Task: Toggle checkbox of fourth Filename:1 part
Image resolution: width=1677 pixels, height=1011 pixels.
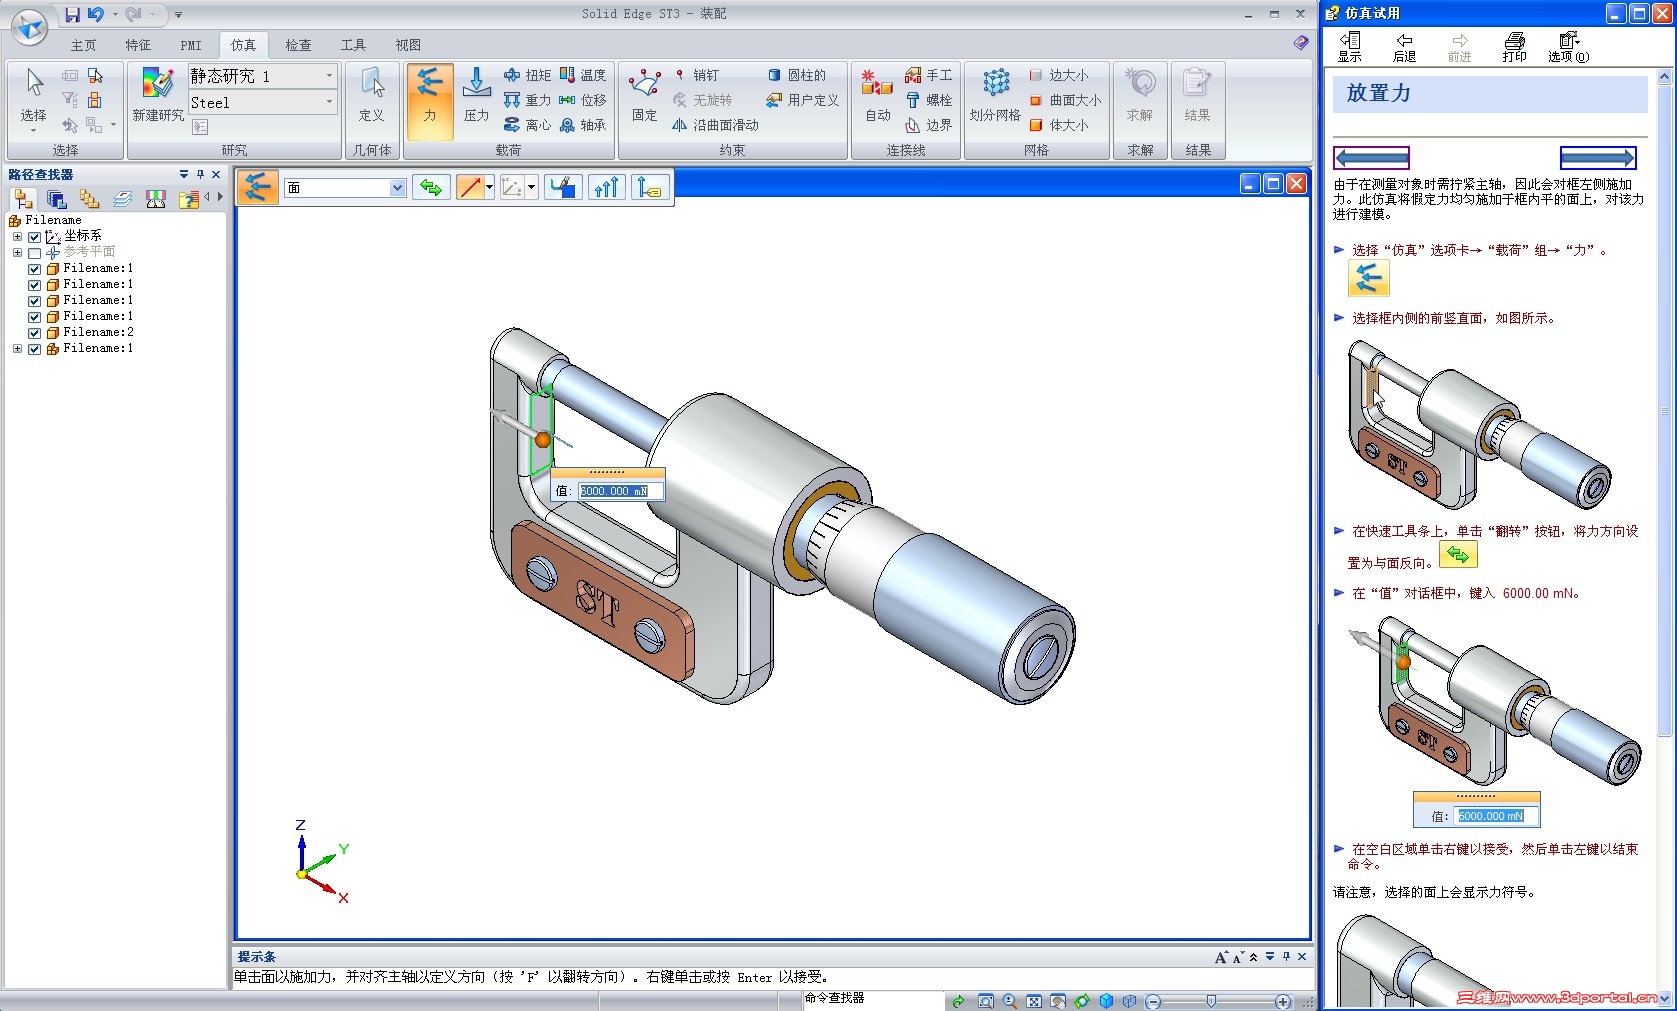Action: [x=35, y=317]
